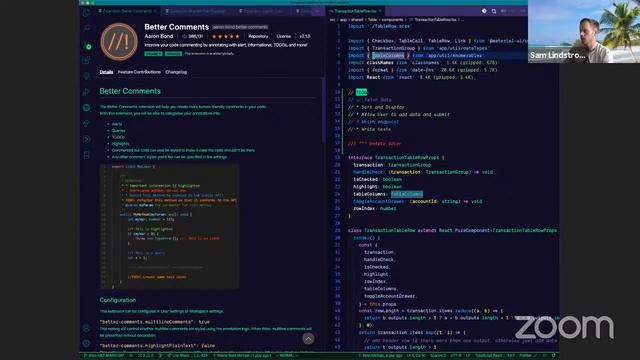Open Explorer view in activity bar
The image size is (640, 360).
point(86,13)
